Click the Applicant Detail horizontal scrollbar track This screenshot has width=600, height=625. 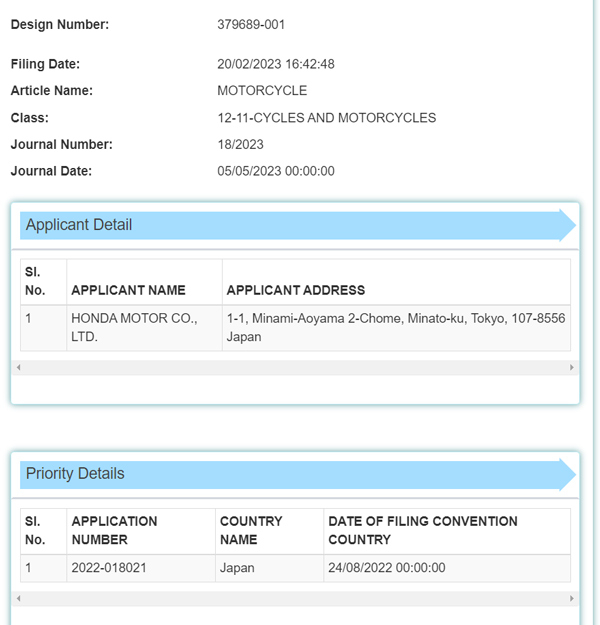pyautogui.click(x=295, y=368)
